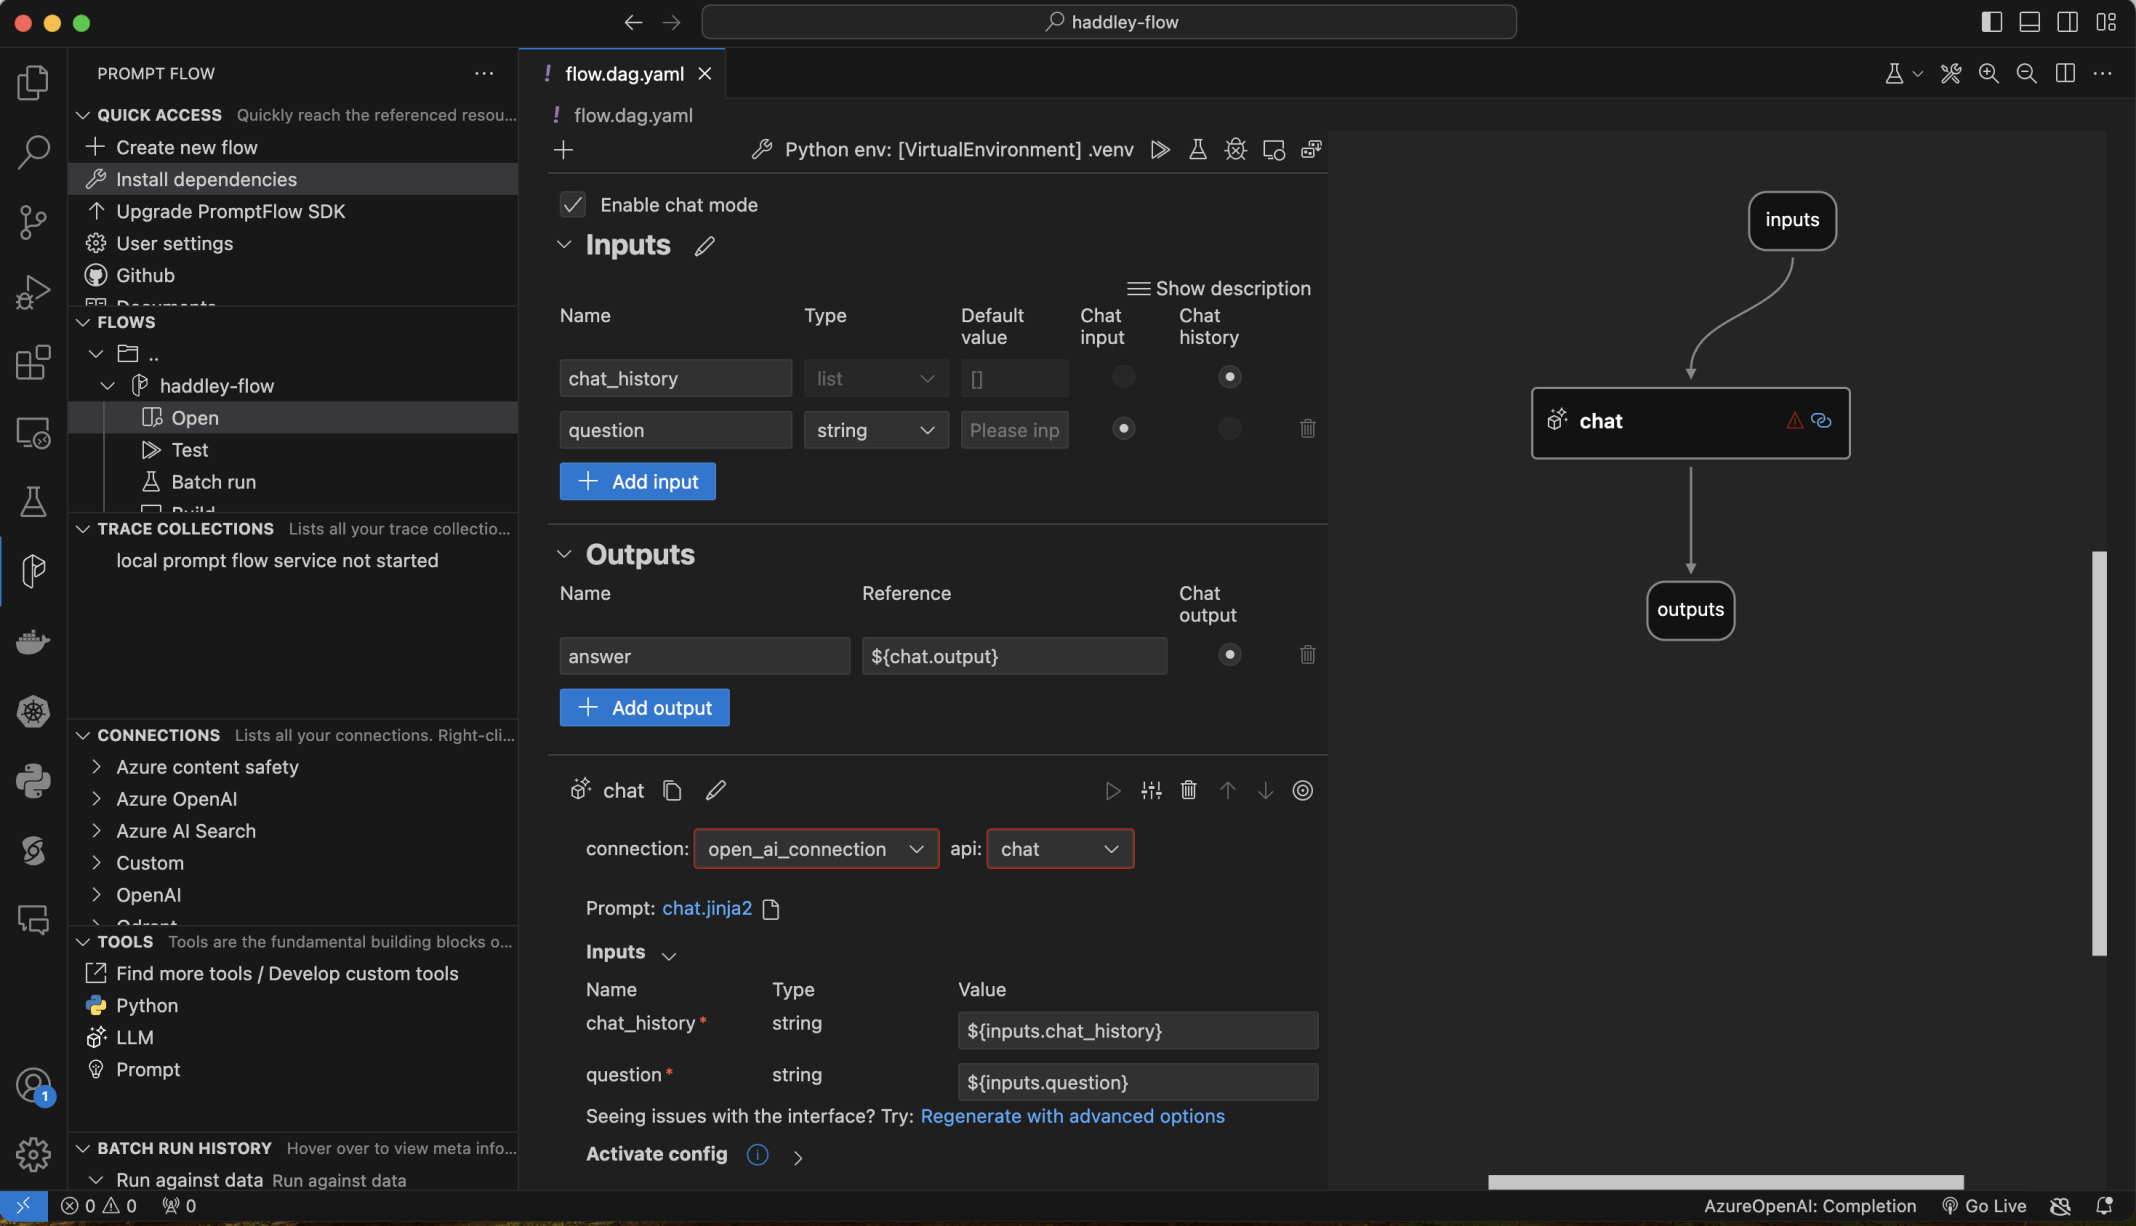Open the Source Control view
The image size is (2136, 1226).
coord(33,221)
